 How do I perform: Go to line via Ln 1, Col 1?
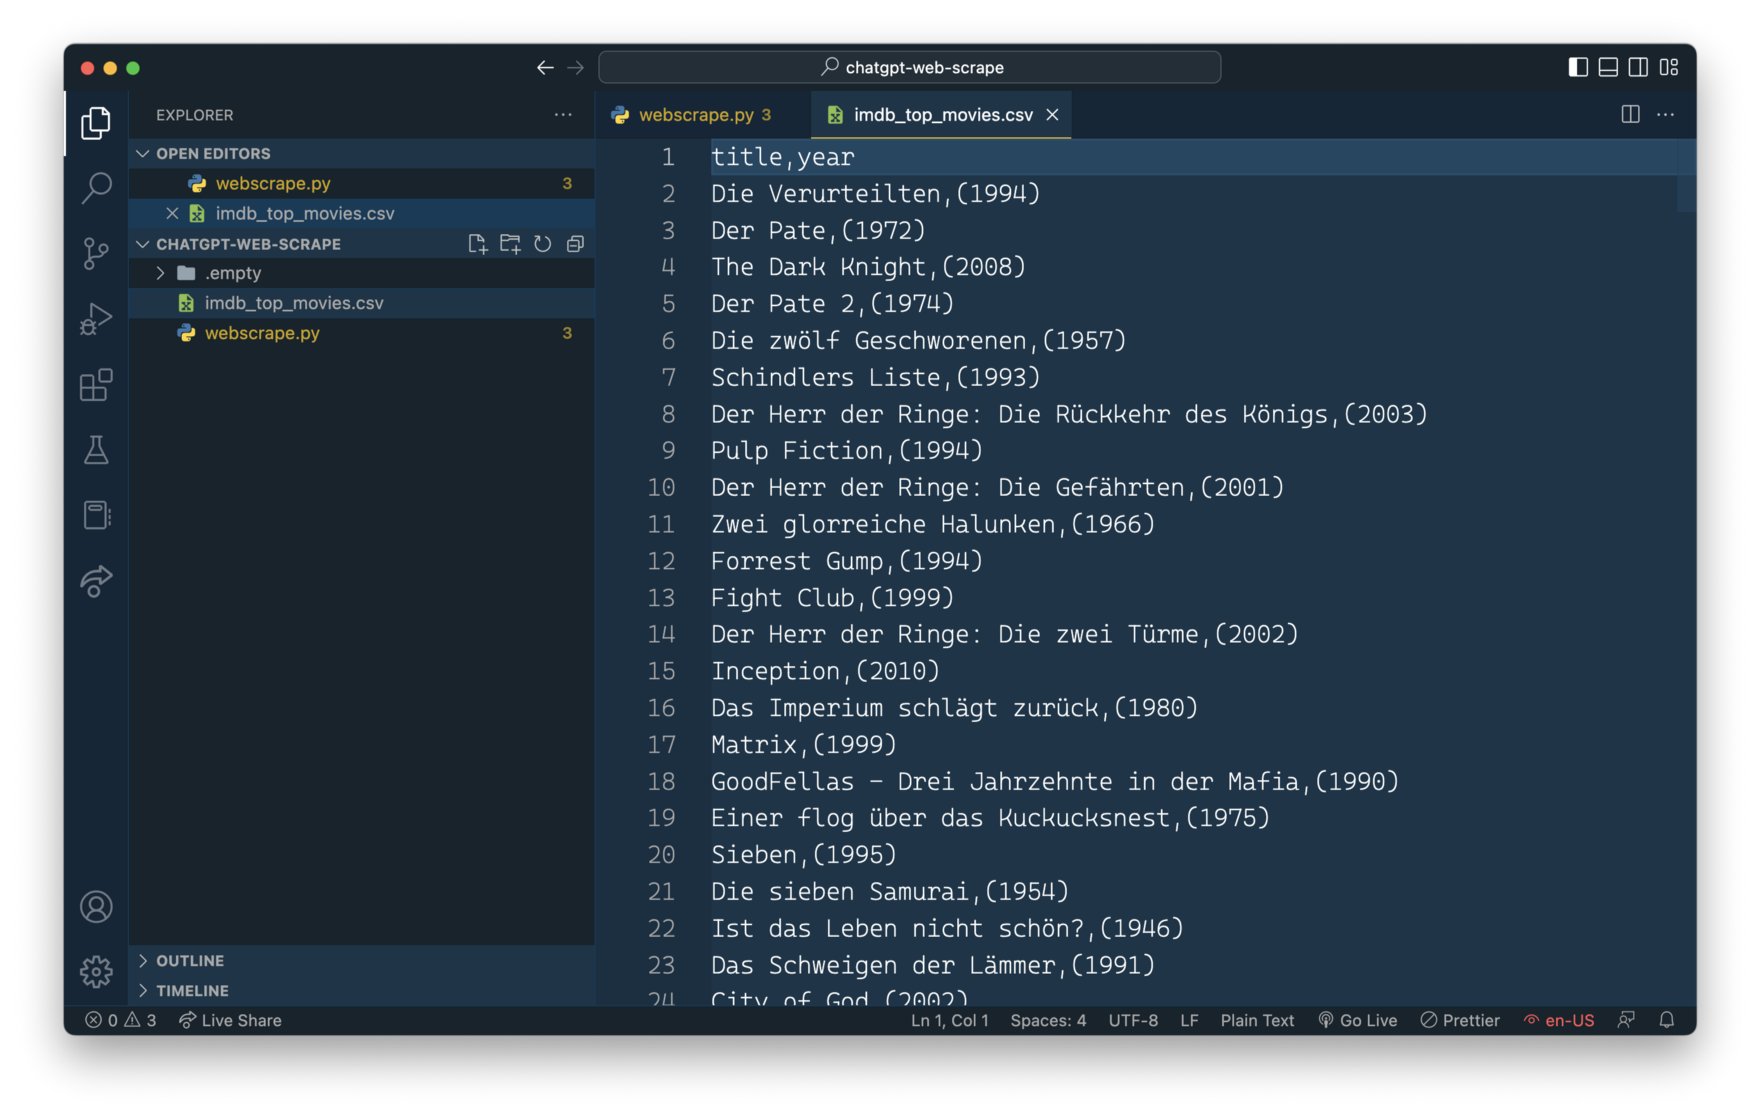(x=949, y=1020)
